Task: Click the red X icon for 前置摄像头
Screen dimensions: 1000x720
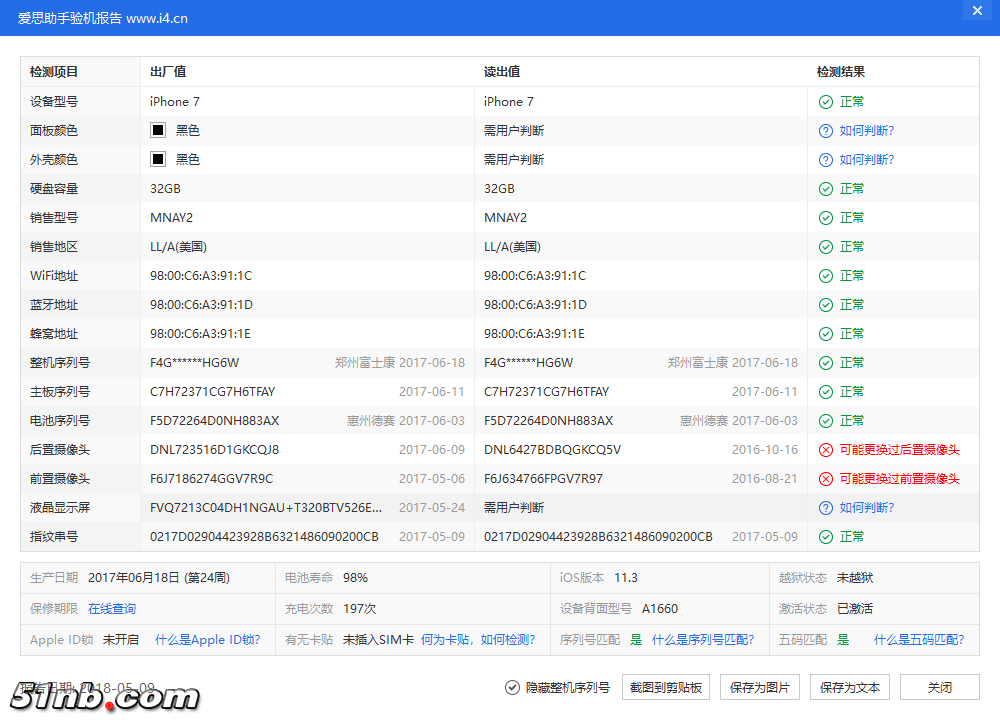Action: (826, 479)
